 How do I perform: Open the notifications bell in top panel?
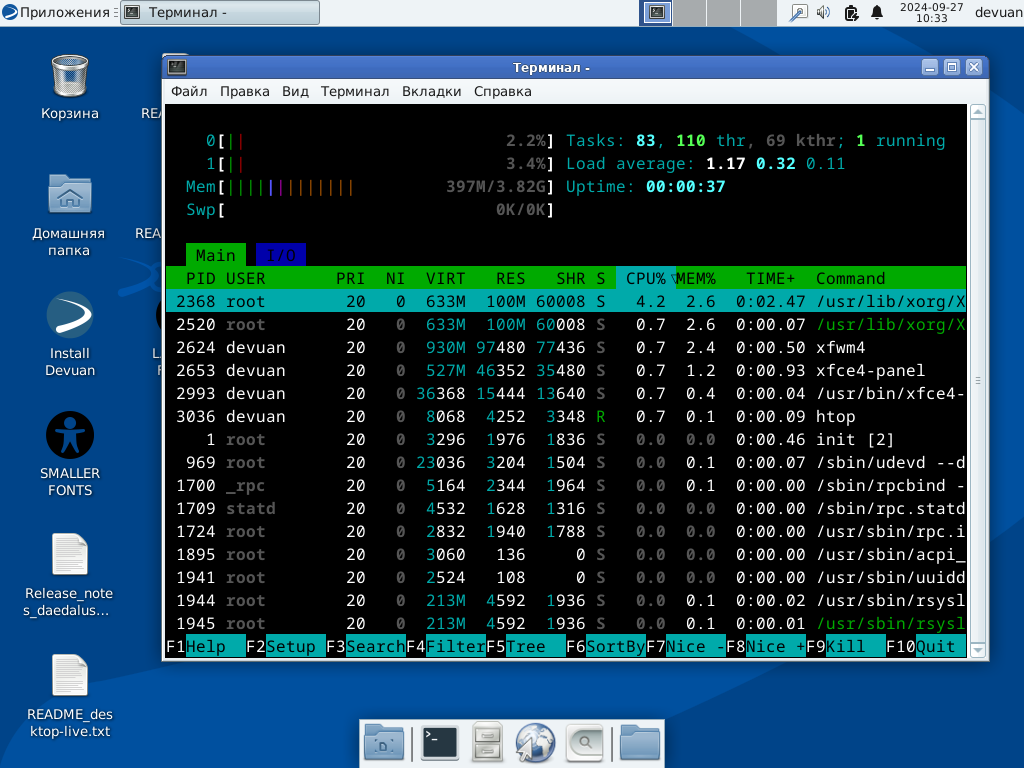pyautogui.click(x=877, y=12)
